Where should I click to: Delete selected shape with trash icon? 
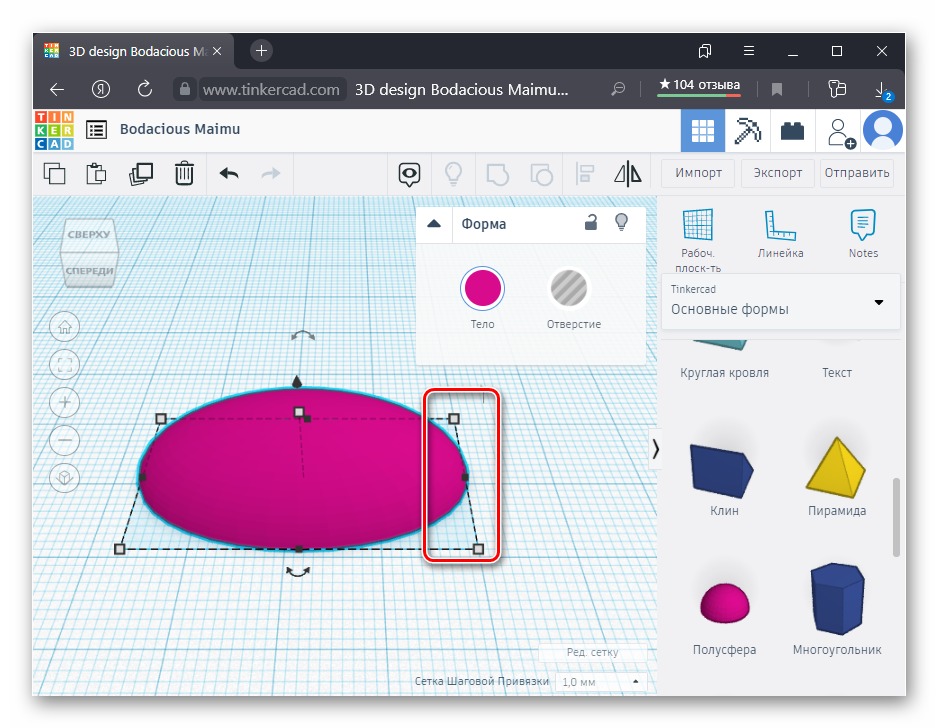tap(184, 173)
